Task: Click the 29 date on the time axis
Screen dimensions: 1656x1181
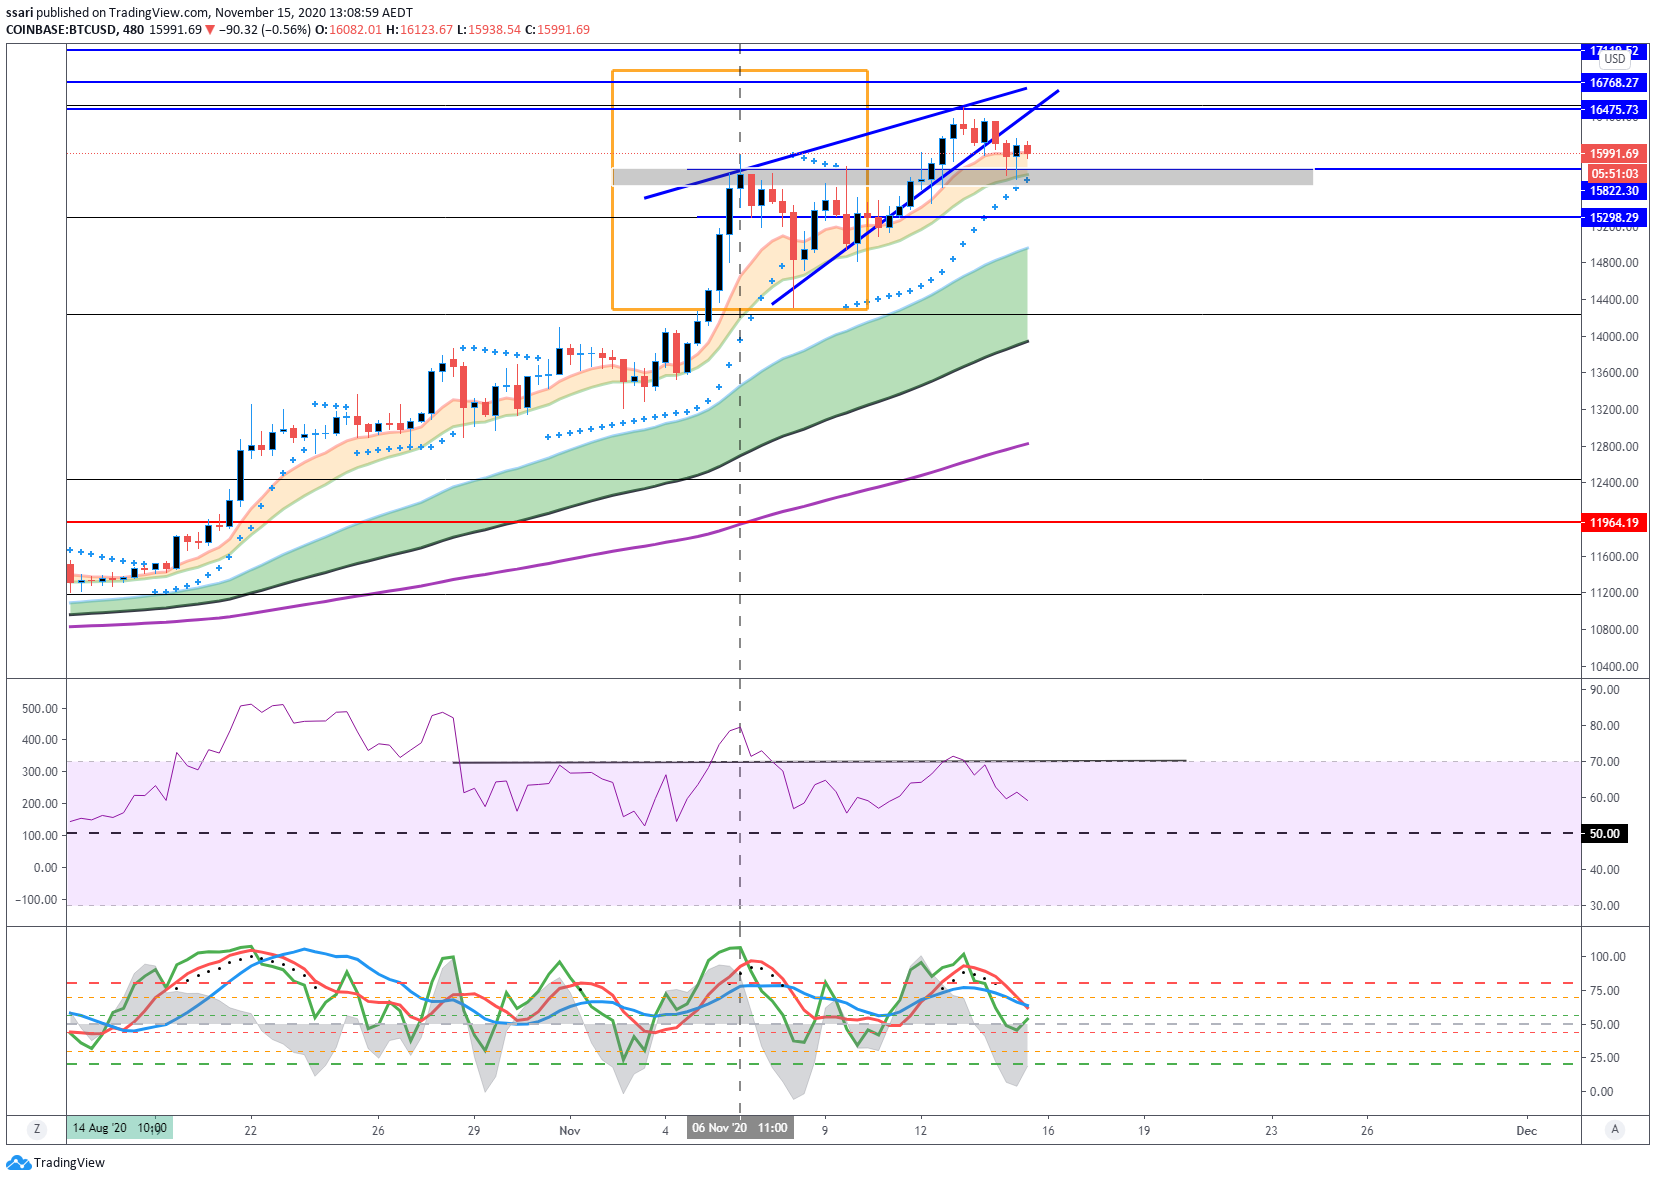Action: tap(474, 1131)
